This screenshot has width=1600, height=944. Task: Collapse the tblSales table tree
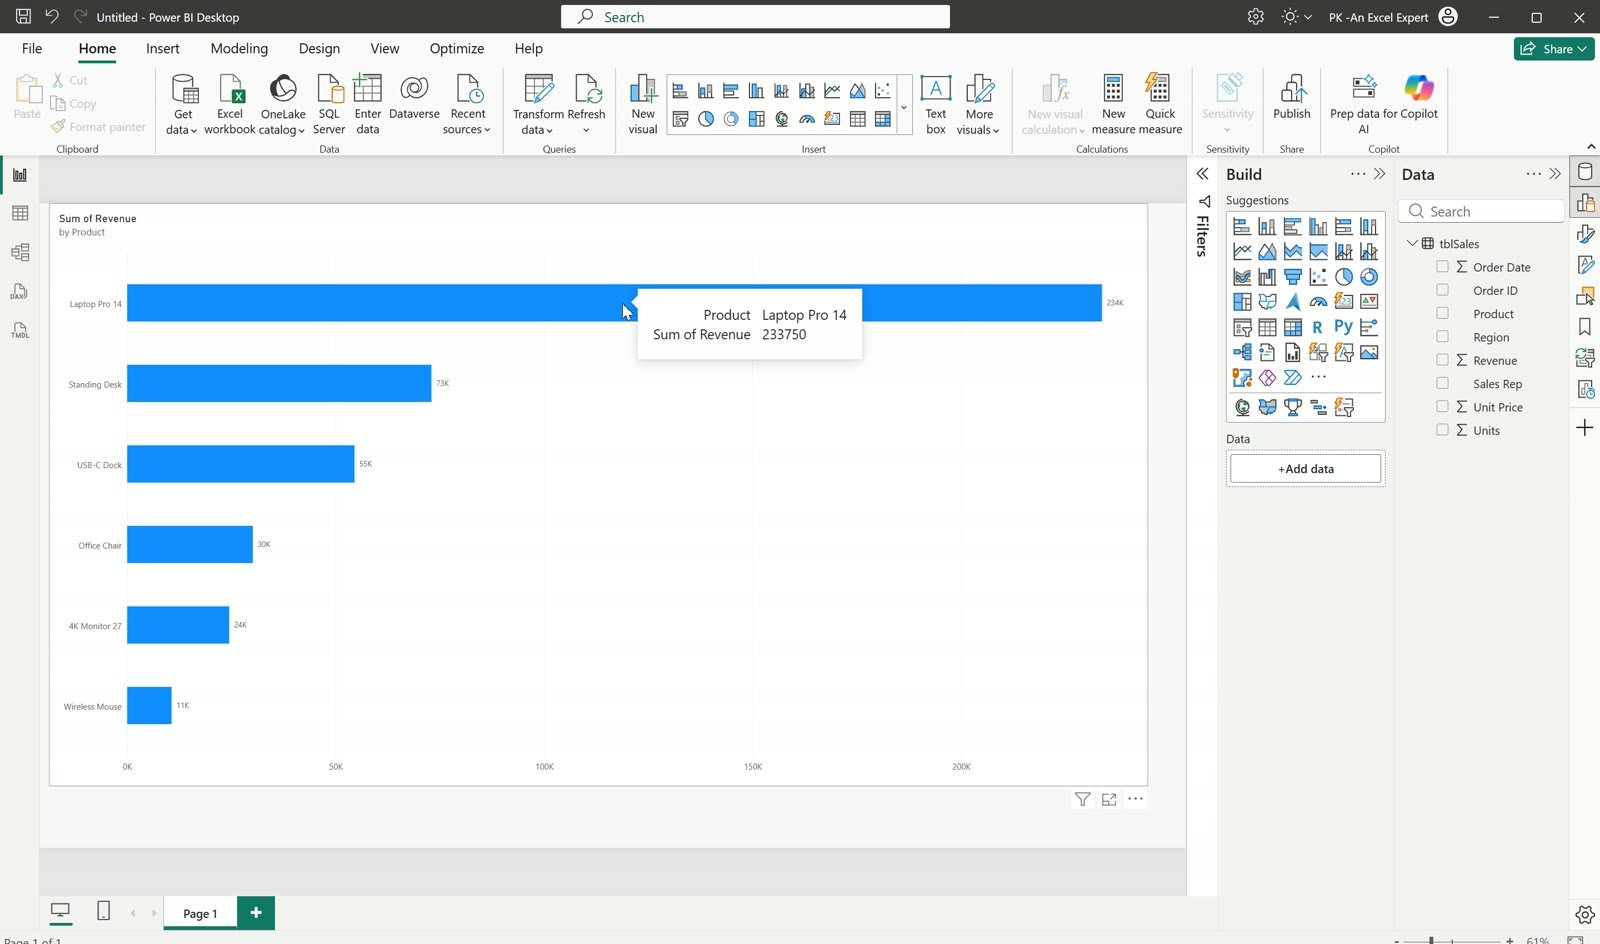pos(1412,243)
